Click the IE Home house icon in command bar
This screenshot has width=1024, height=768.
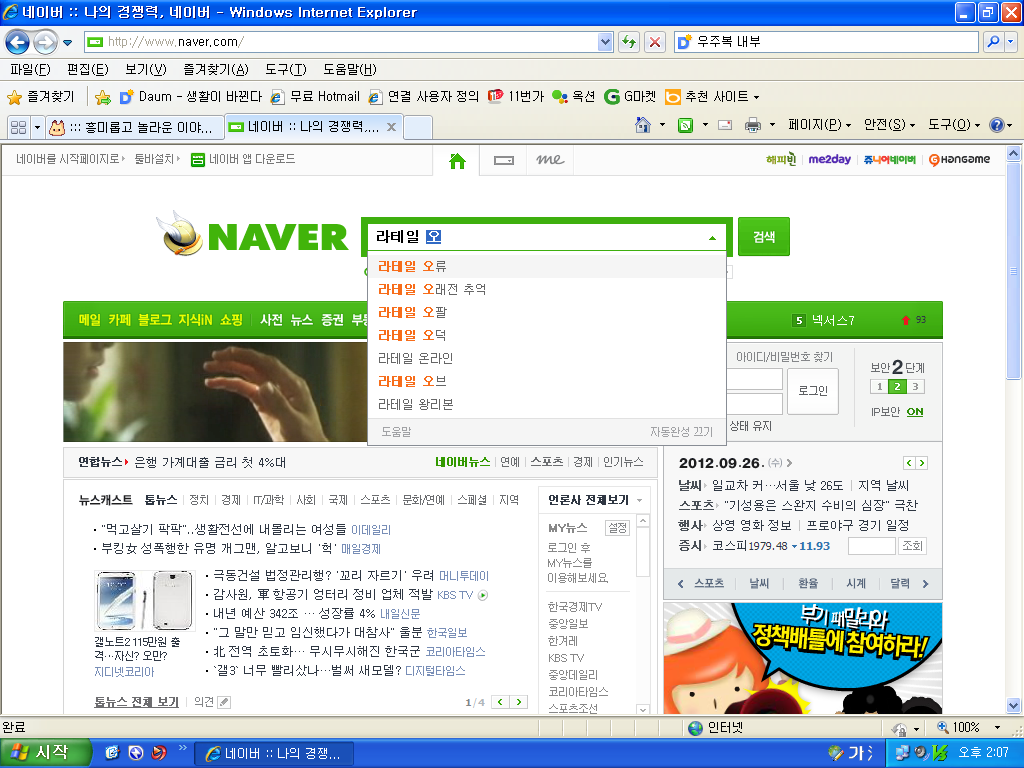click(x=643, y=125)
